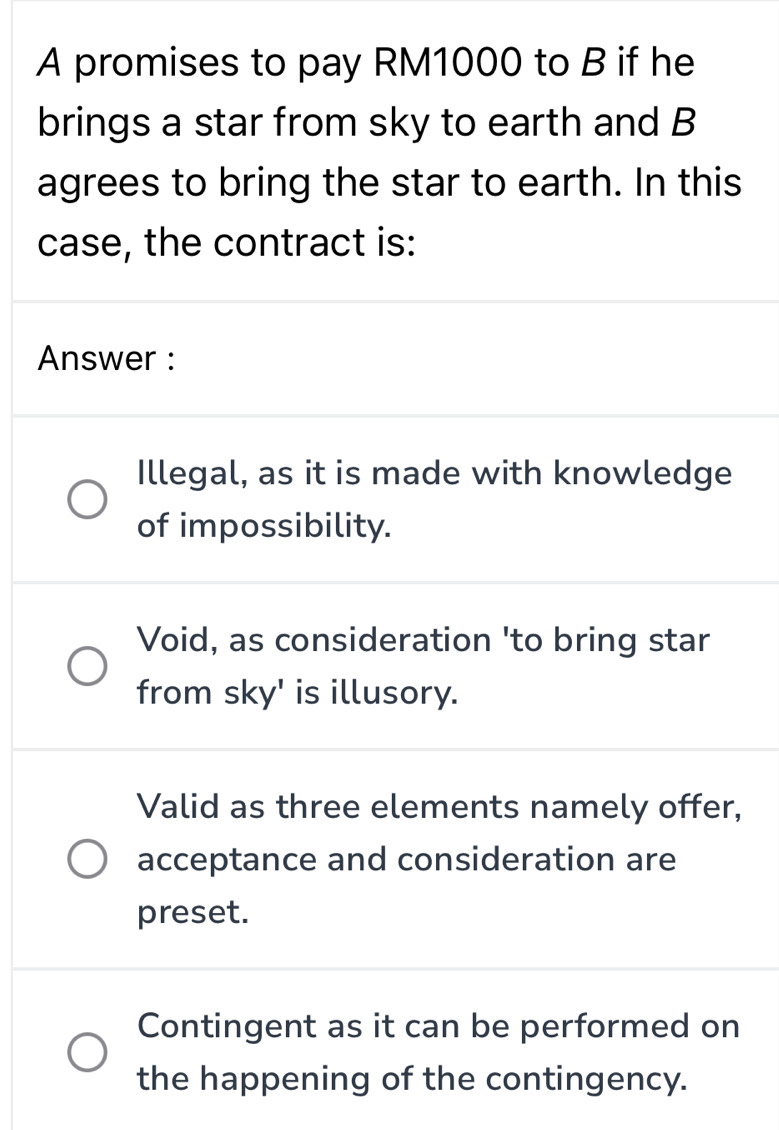Click the row containing the 'Void' answer

[400, 666]
